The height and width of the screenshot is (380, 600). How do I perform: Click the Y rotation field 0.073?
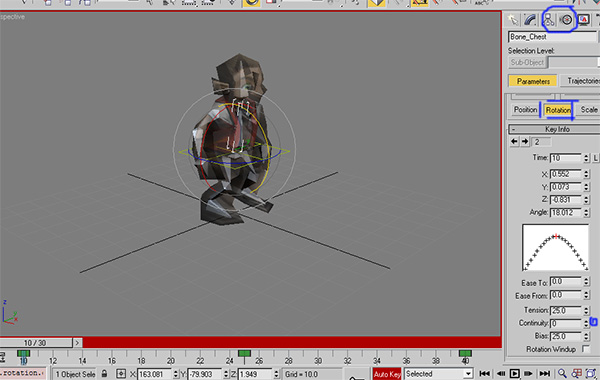click(566, 187)
